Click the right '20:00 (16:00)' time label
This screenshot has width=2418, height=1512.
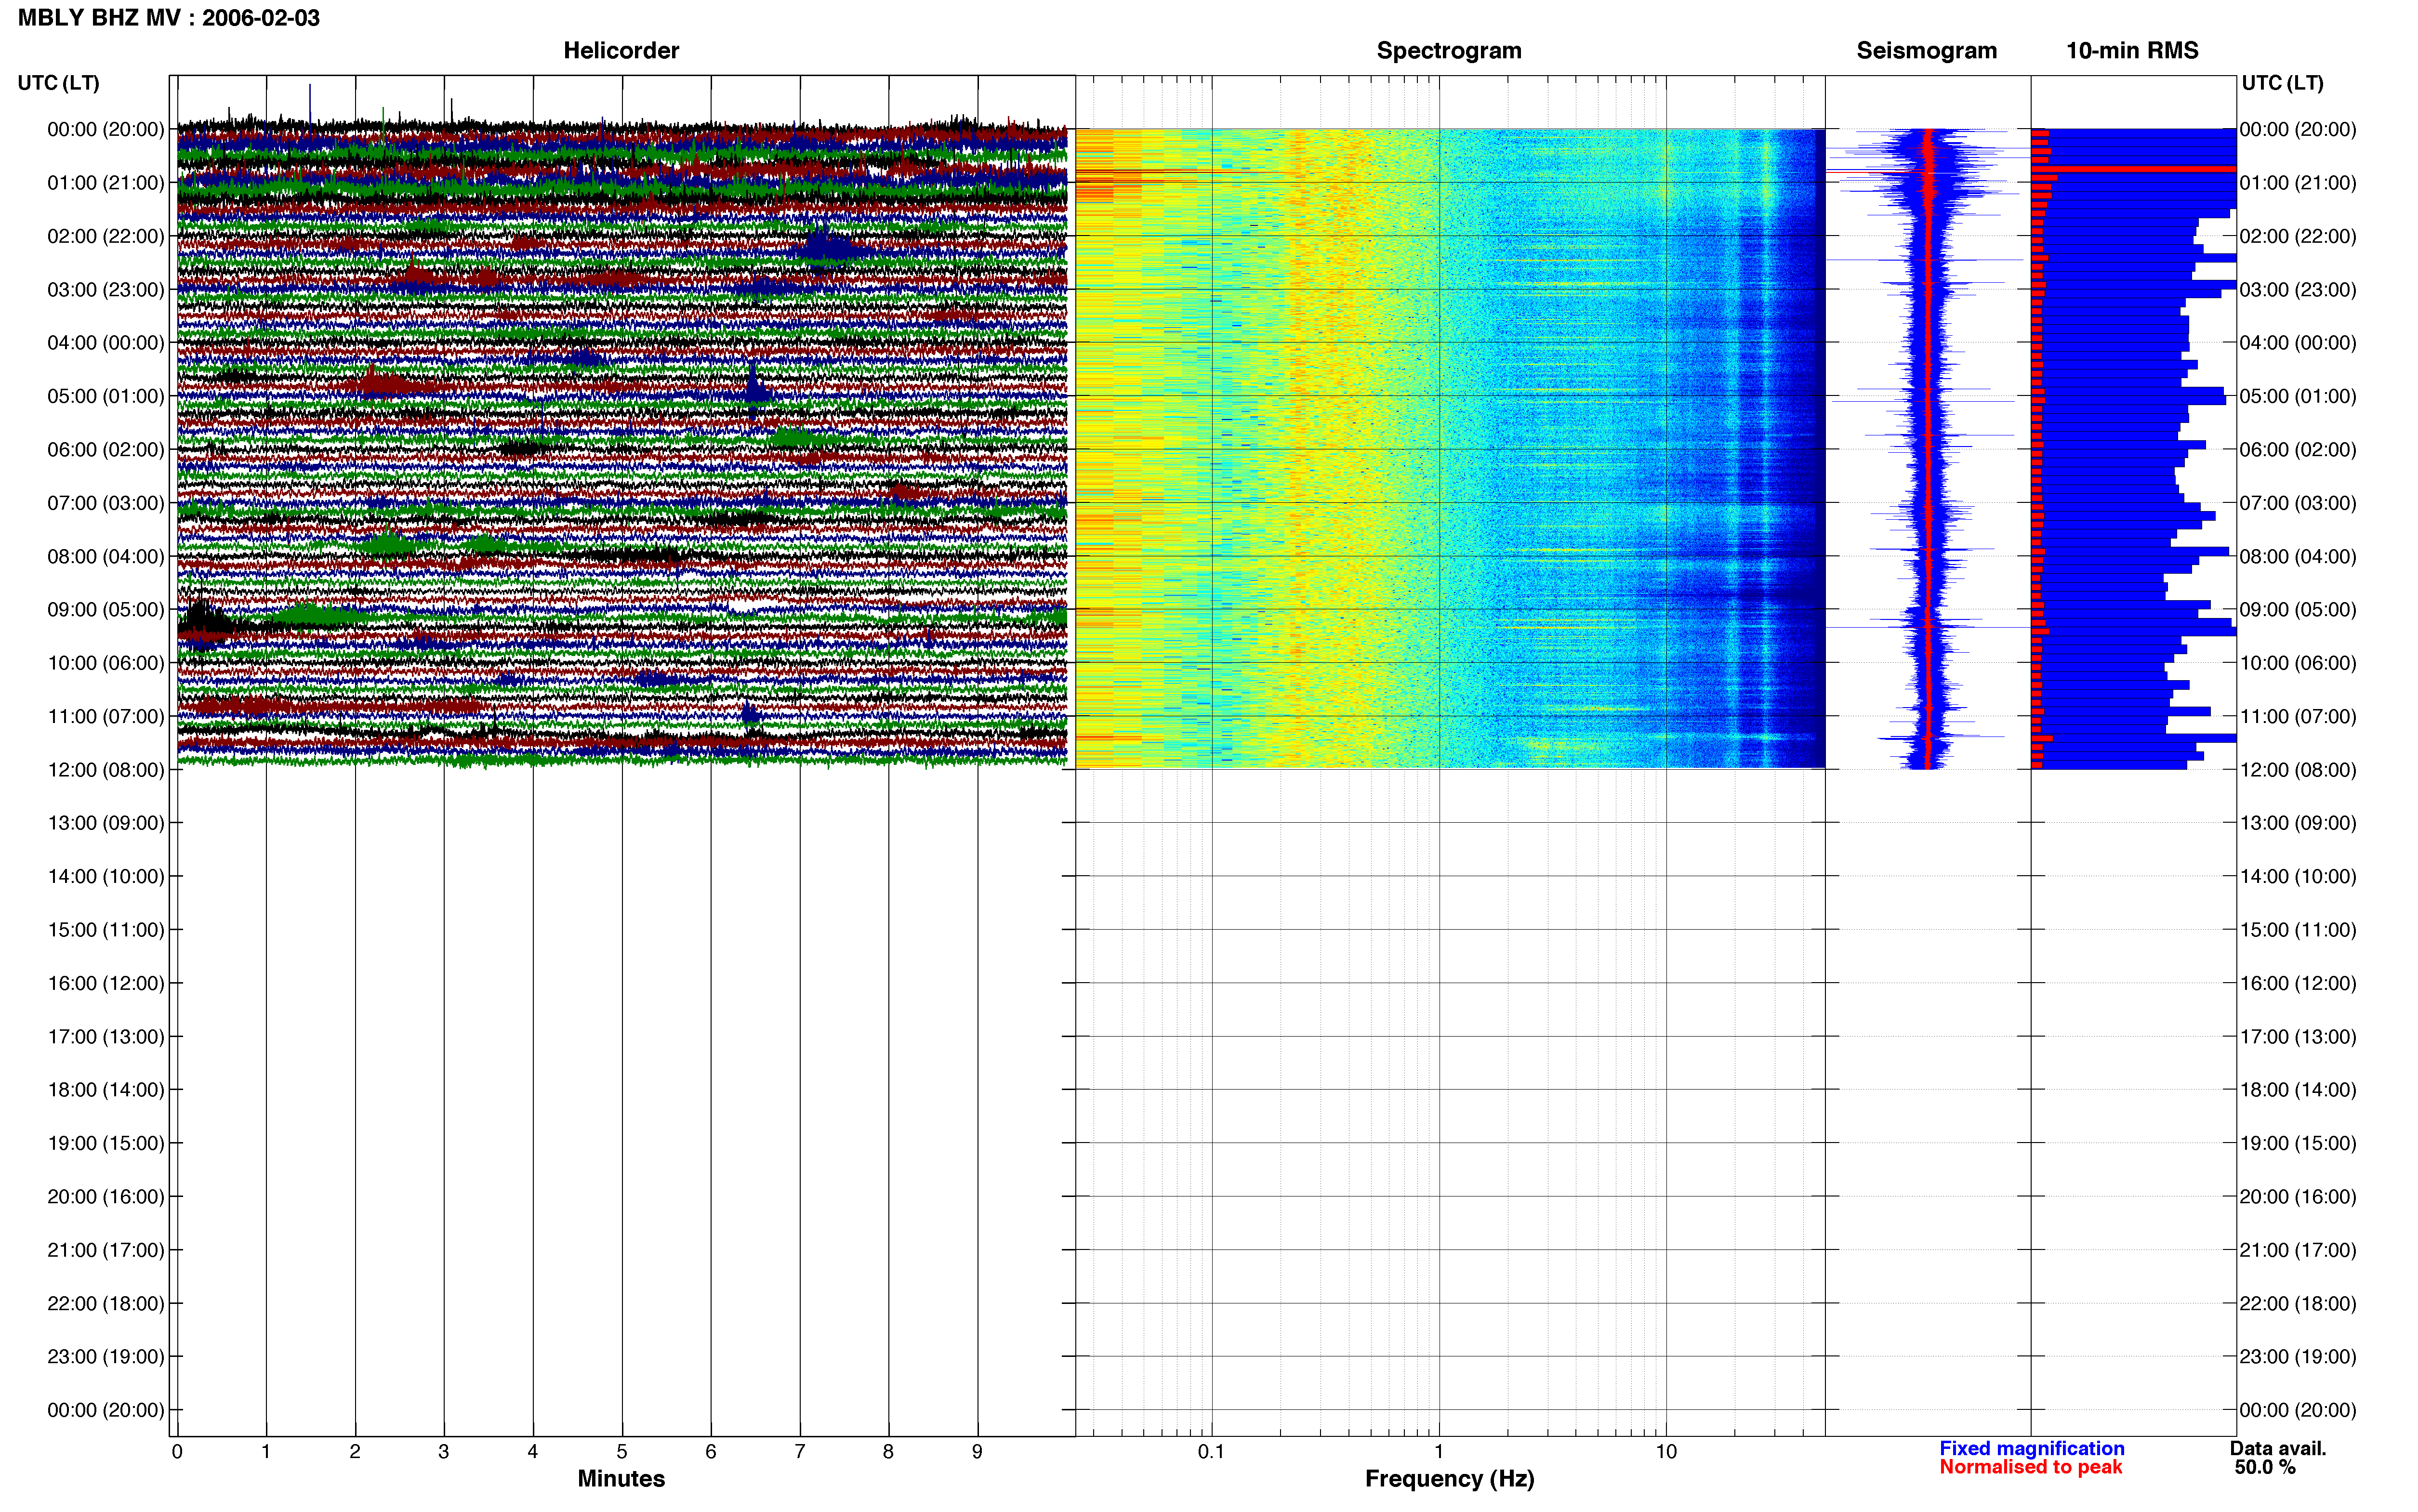(2298, 1197)
